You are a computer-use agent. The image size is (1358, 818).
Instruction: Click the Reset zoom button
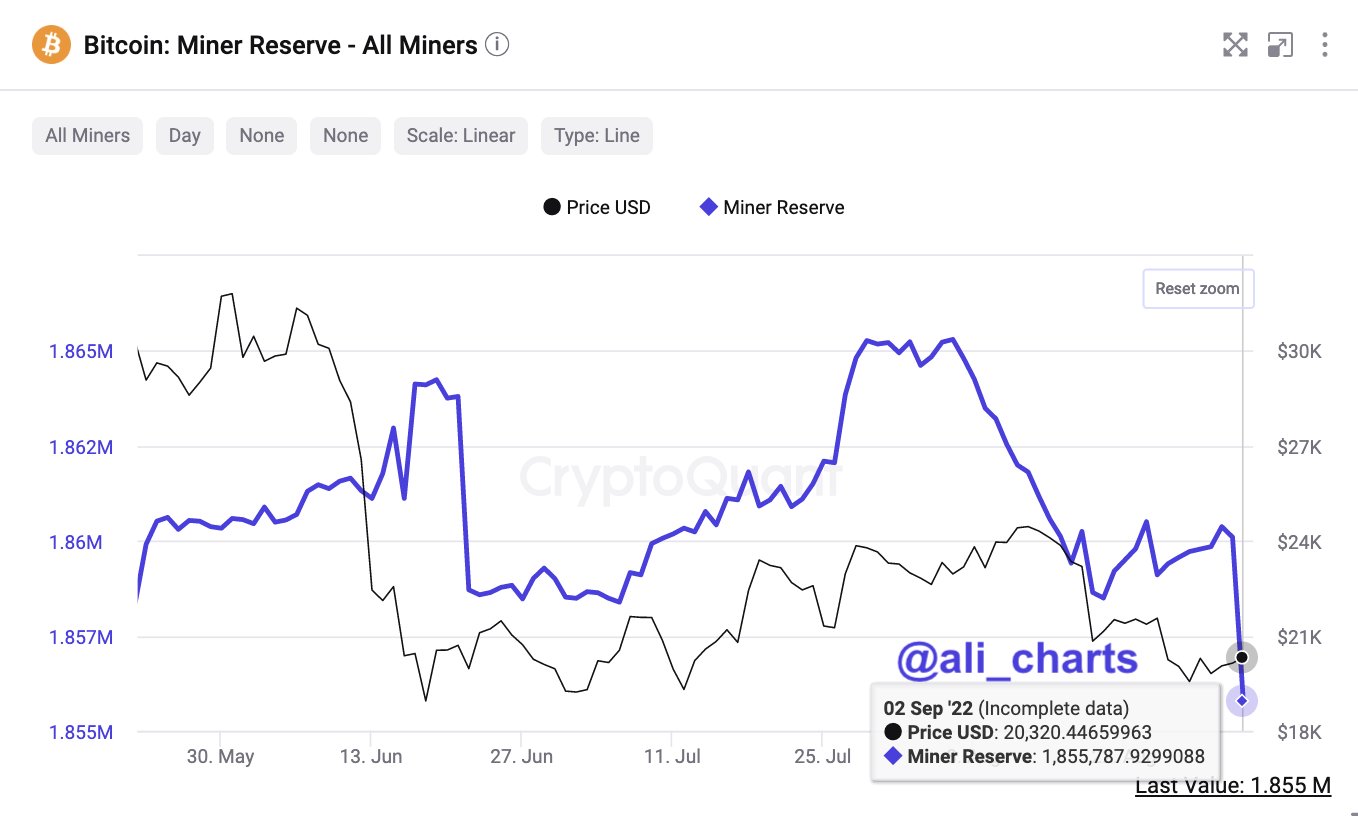1197,289
